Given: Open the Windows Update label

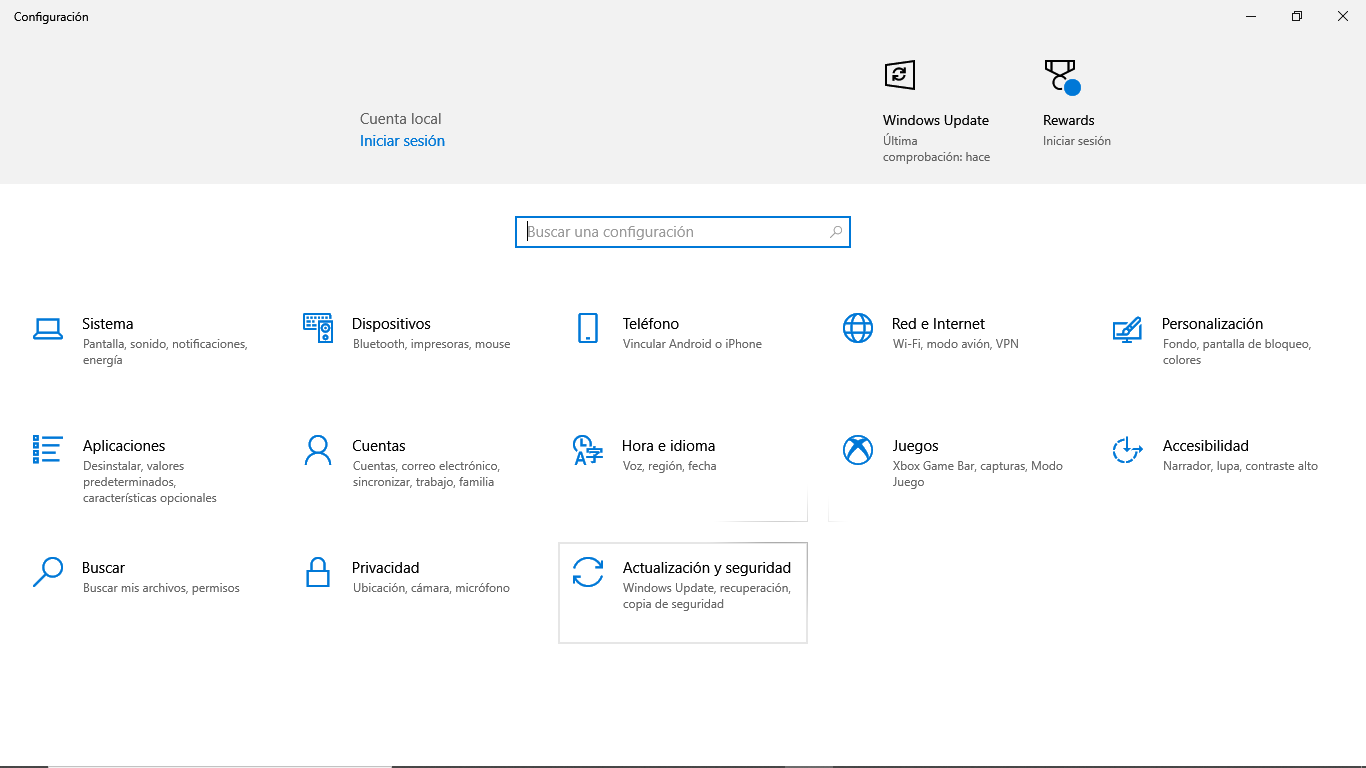Looking at the screenshot, I should [x=936, y=120].
